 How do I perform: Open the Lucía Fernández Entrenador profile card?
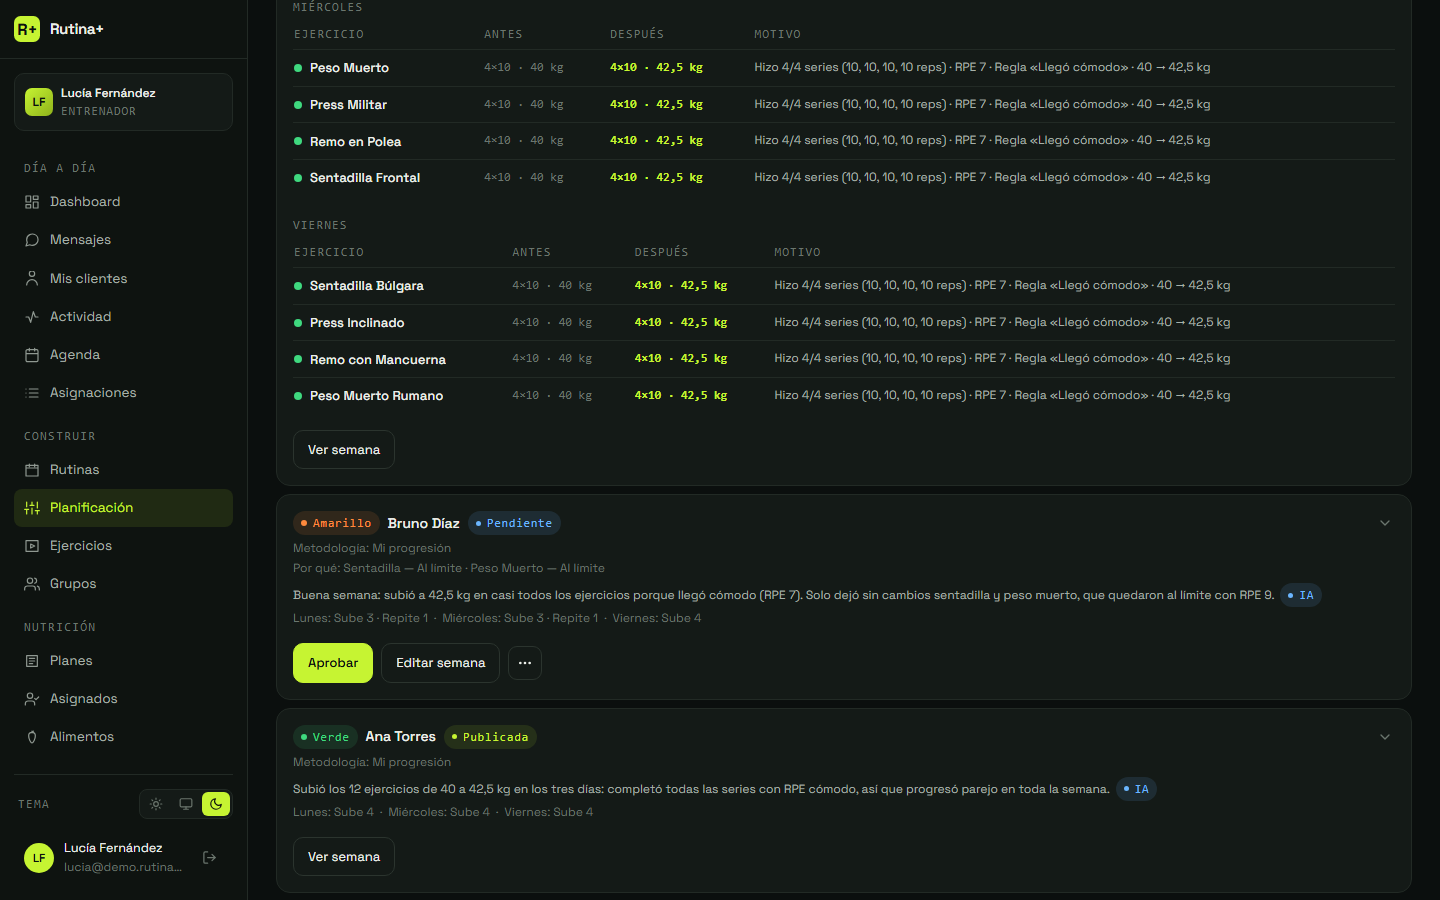point(123,102)
